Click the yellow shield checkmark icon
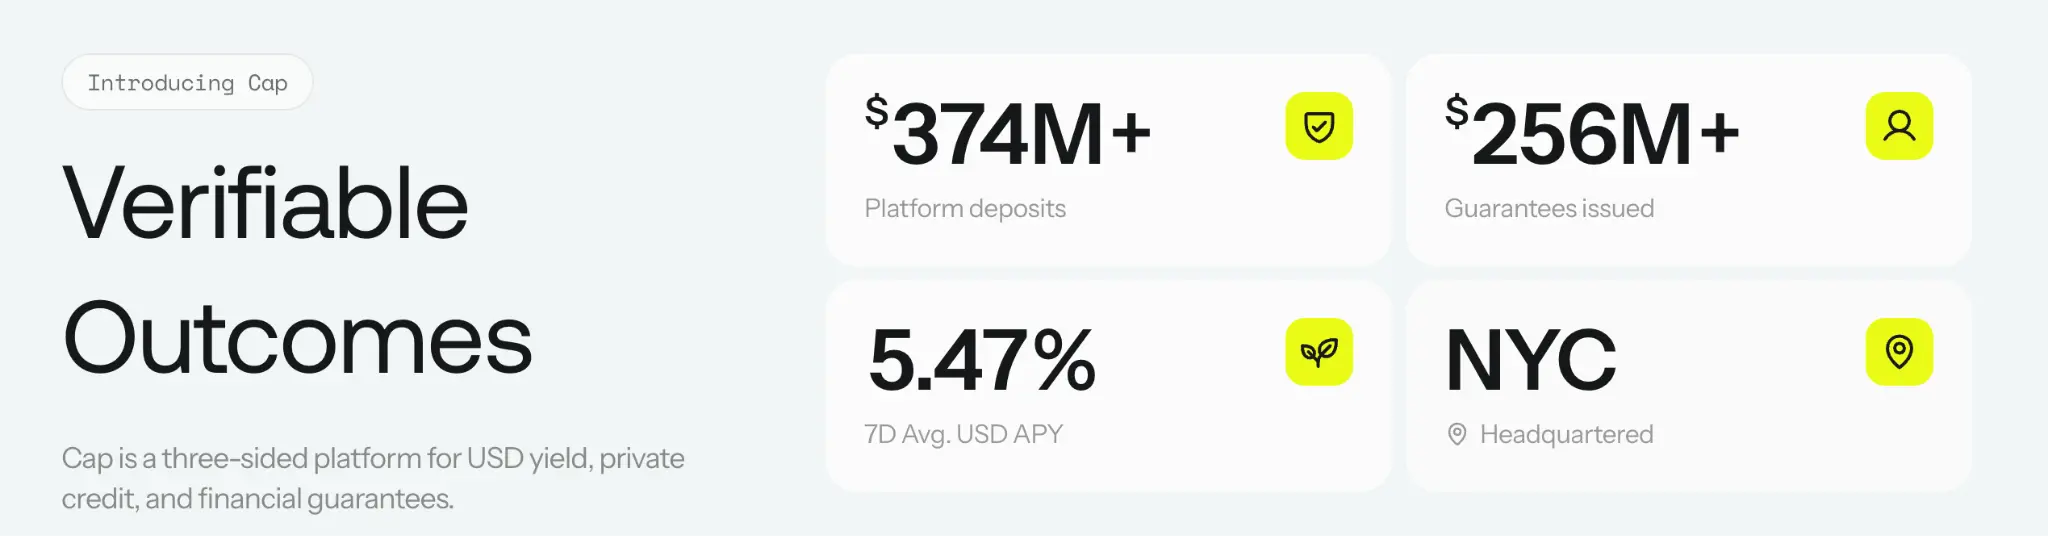 1319,126
